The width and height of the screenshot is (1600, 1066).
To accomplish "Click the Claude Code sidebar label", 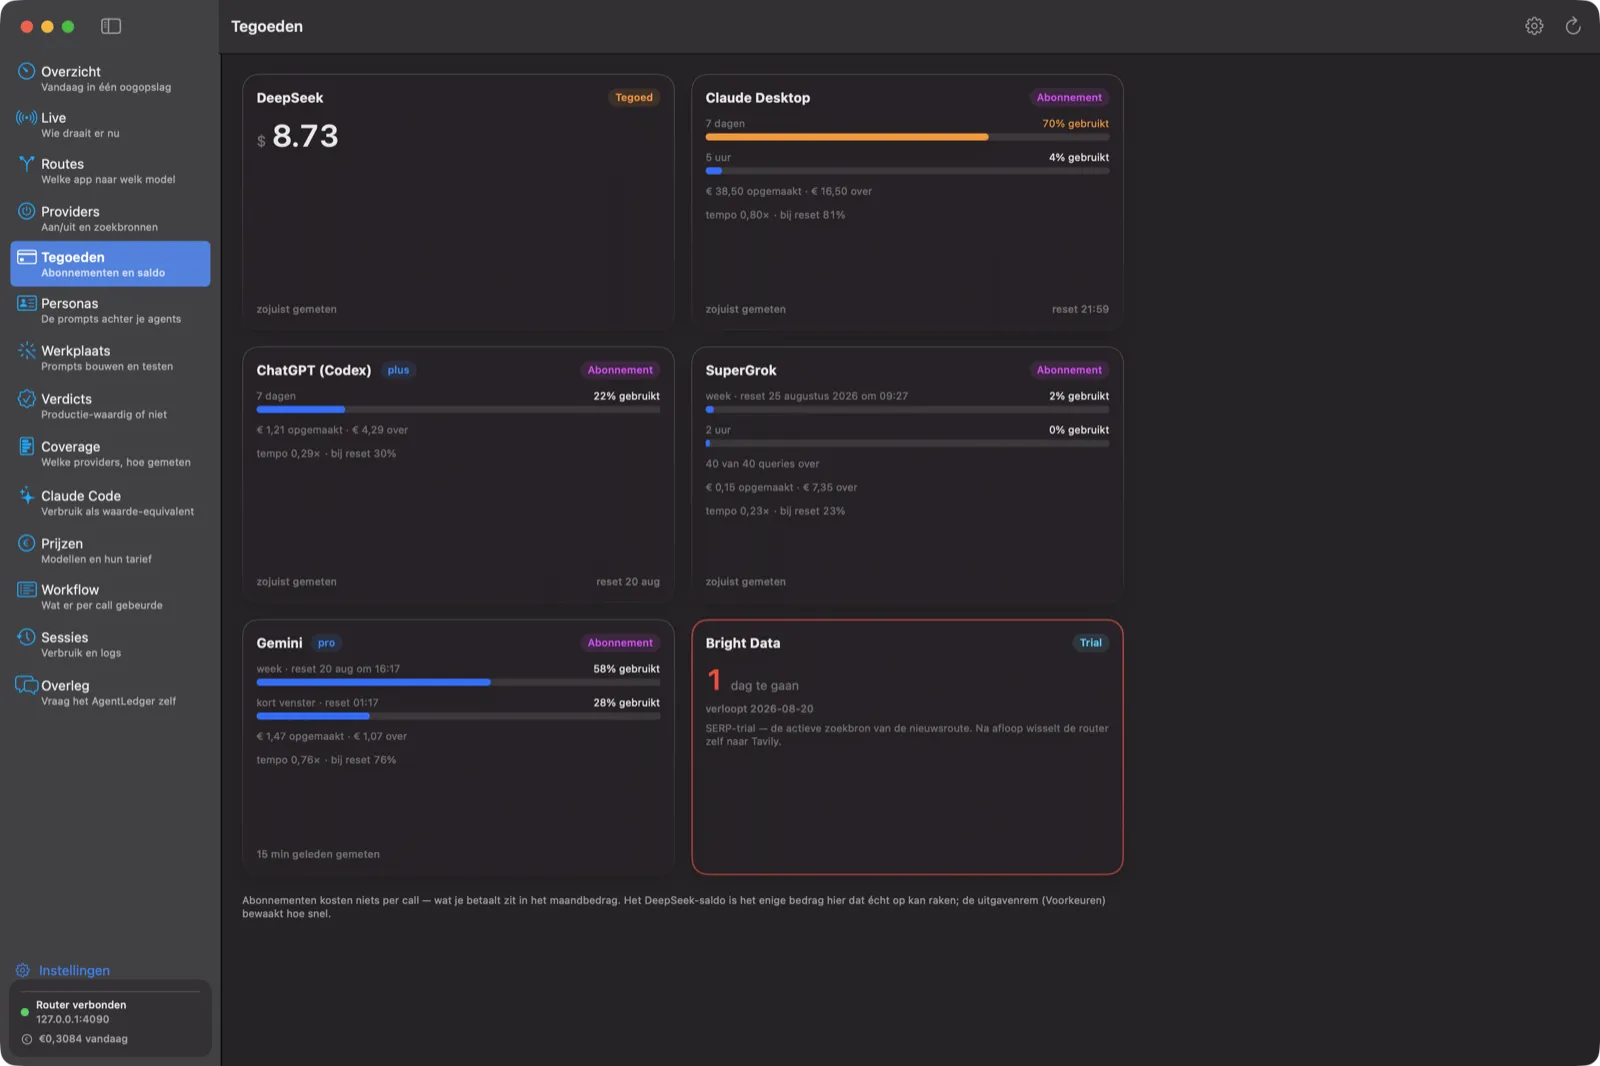I will click(81, 496).
